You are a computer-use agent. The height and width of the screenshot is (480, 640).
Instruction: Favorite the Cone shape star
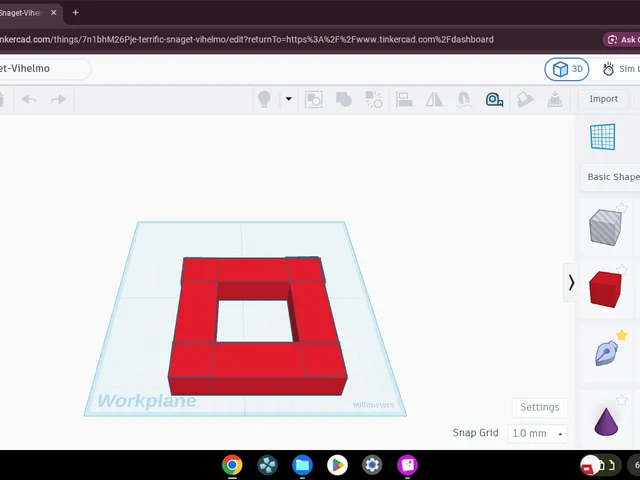621,400
